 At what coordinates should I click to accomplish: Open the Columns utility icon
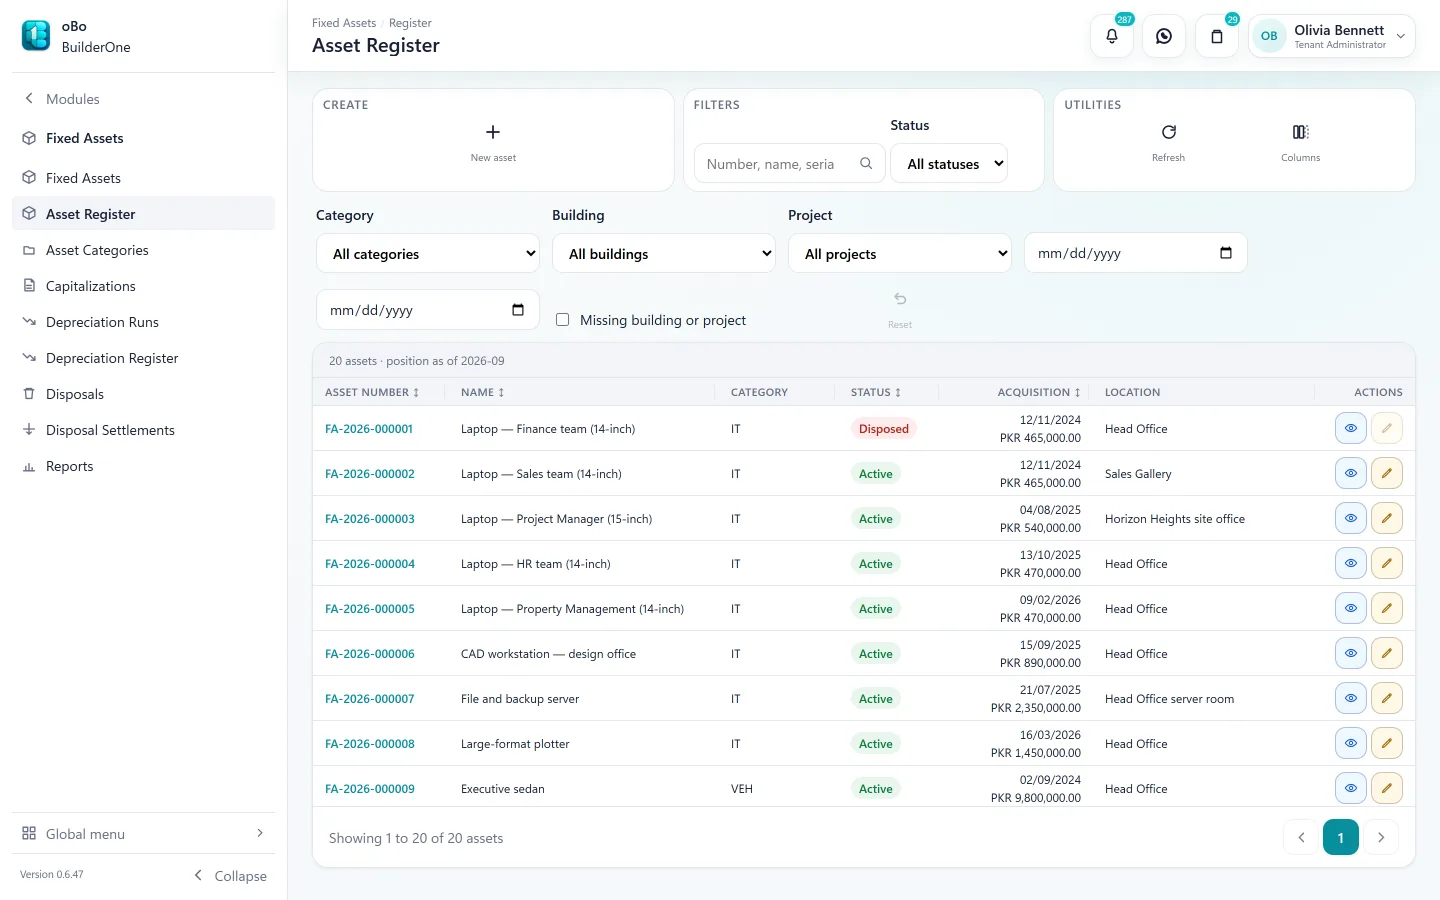pos(1300,132)
